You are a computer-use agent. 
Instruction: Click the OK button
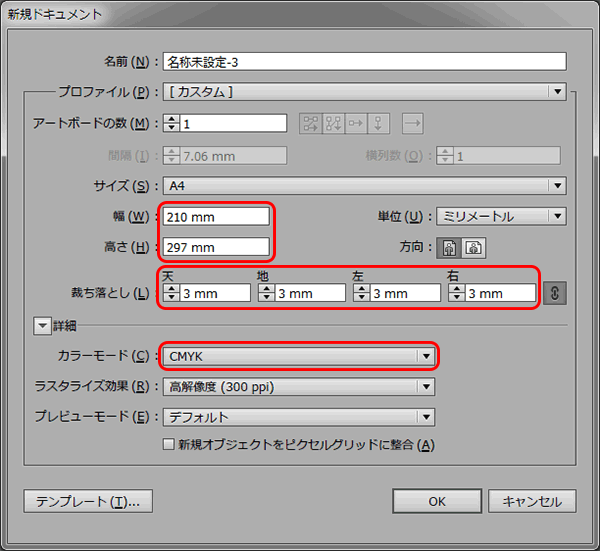[437, 501]
